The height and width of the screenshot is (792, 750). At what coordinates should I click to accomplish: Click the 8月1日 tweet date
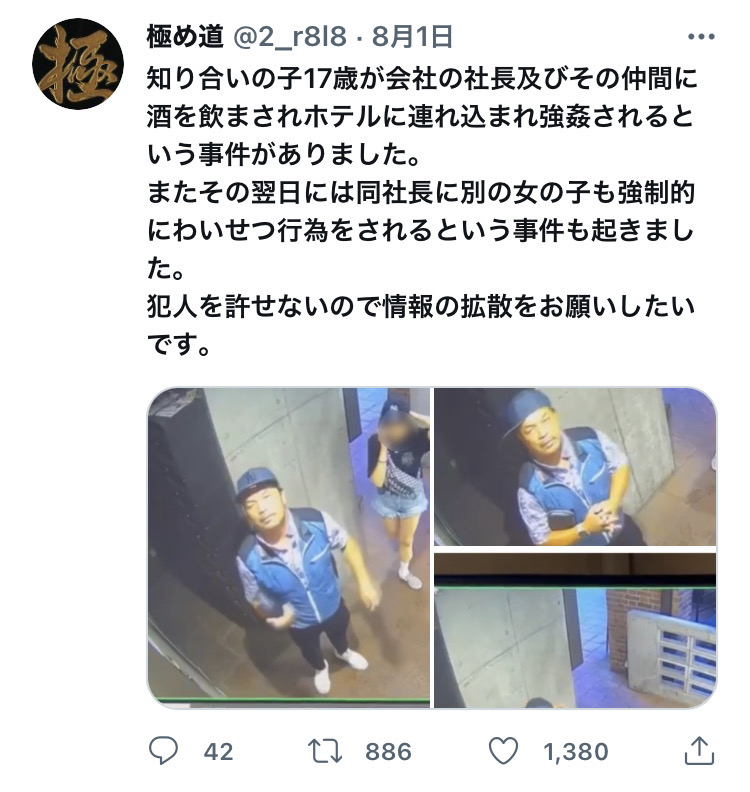tap(412, 37)
